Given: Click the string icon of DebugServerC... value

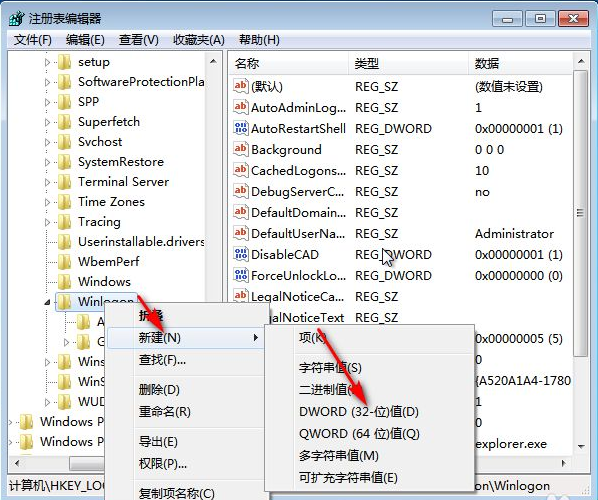Looking at the screenshot, I should point(241,191).
